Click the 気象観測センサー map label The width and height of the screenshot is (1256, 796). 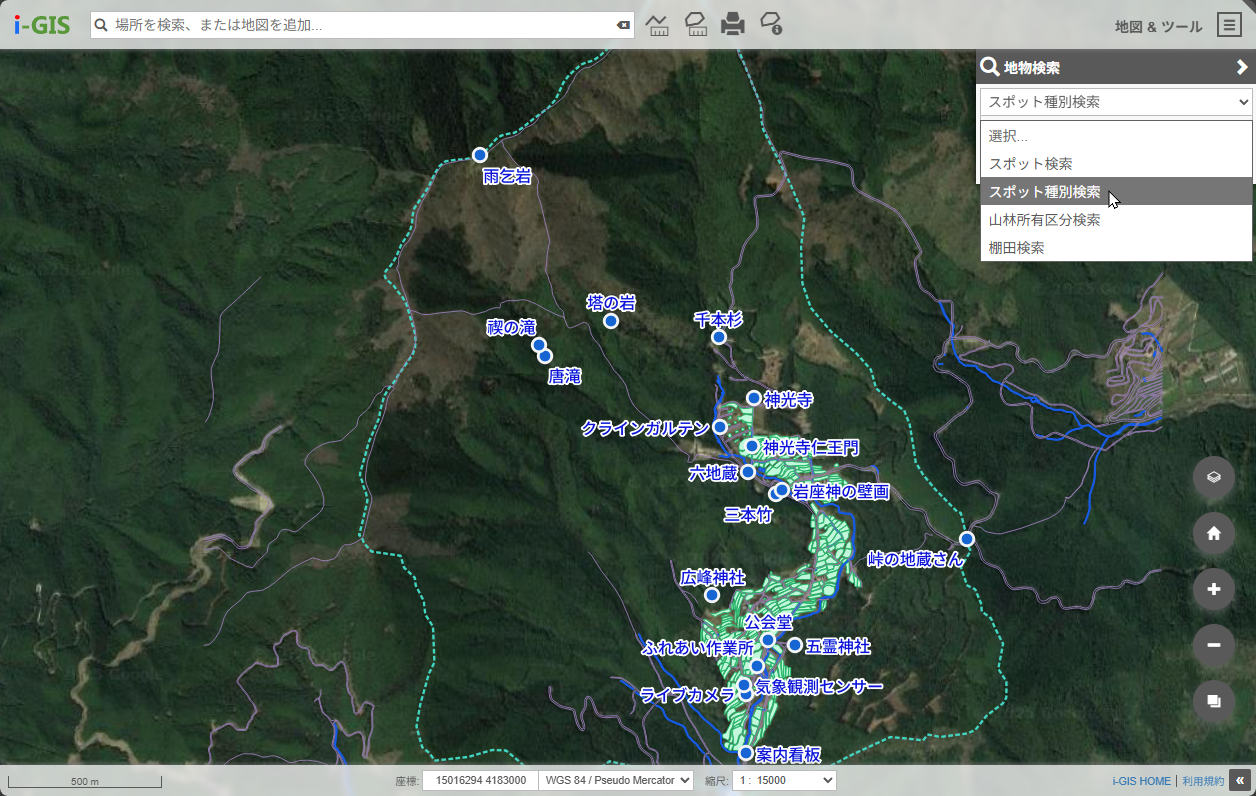click(819, 687)
